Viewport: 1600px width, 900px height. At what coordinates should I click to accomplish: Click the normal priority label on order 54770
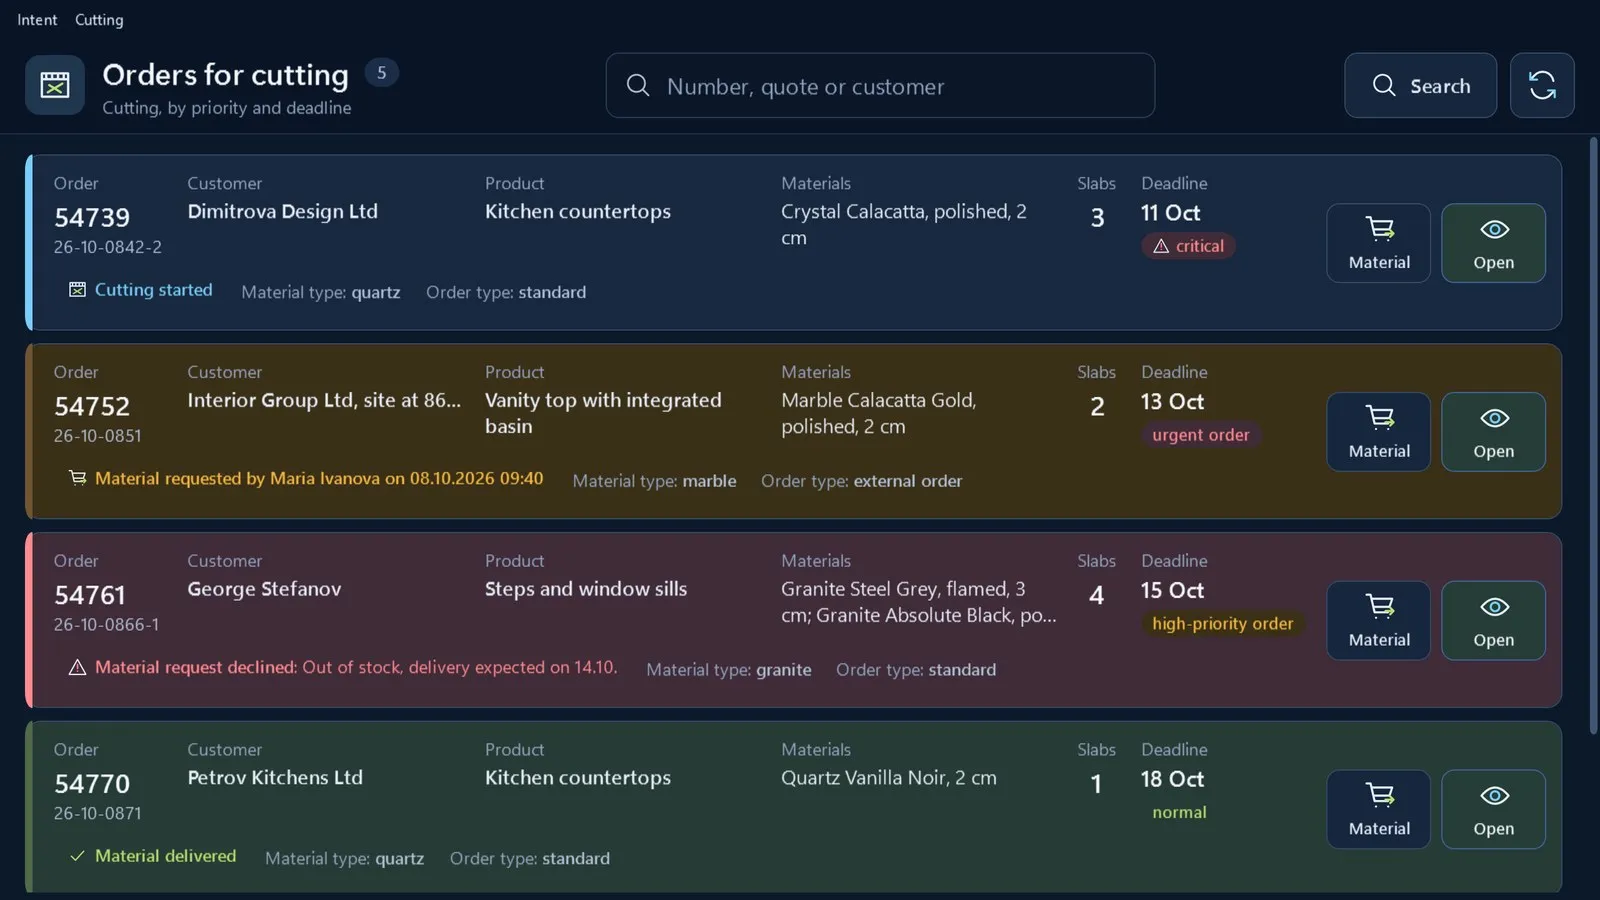point(1179,813)
